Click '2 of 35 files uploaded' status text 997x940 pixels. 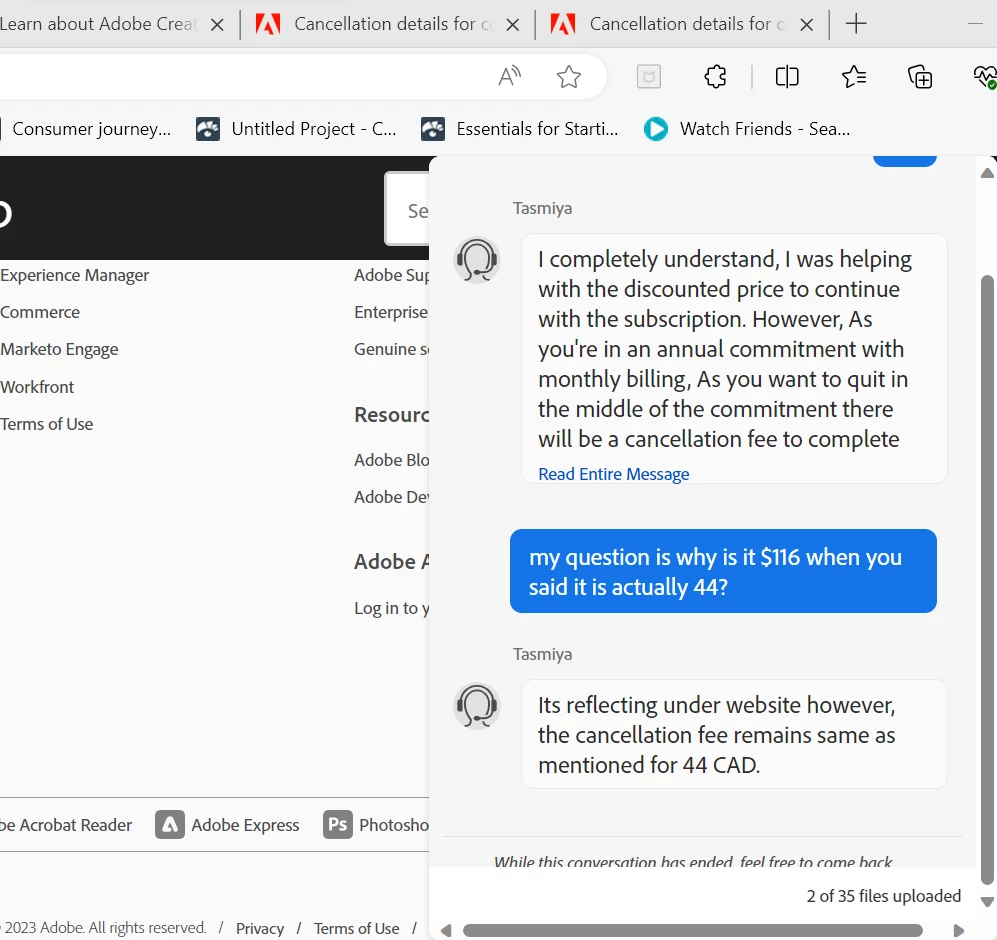(884, 896)
